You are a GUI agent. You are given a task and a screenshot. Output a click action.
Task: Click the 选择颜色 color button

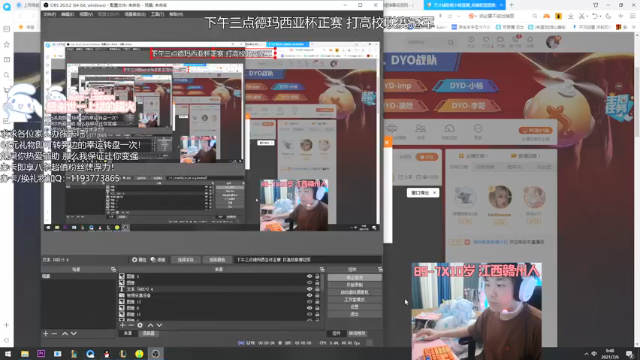(x=217, y=260)
